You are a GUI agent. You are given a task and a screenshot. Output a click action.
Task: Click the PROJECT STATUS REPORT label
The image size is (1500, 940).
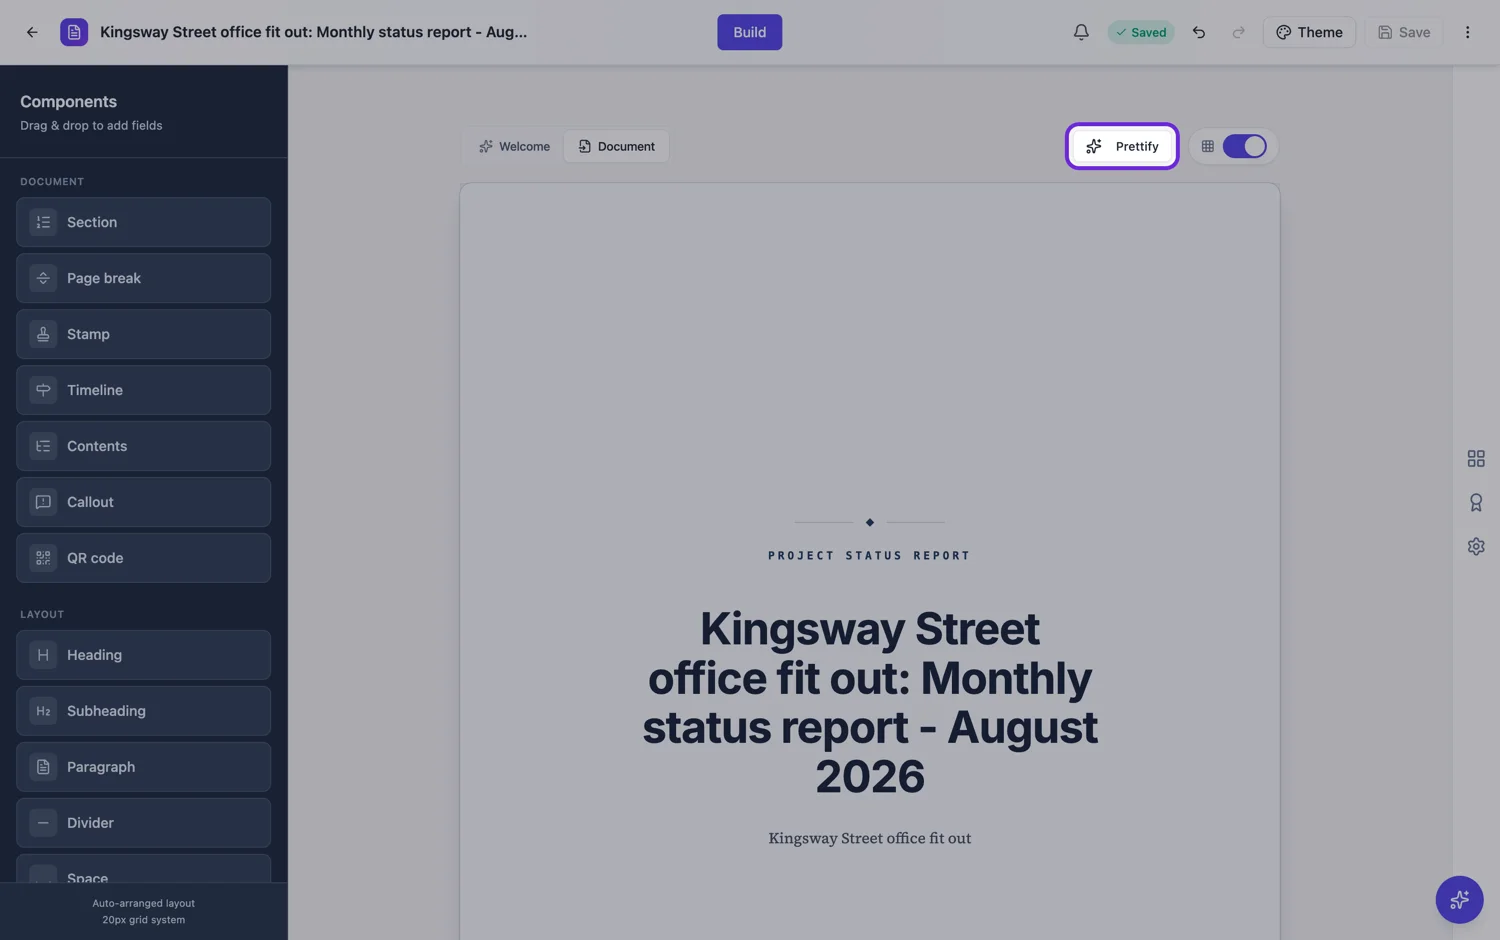(869, 555)
